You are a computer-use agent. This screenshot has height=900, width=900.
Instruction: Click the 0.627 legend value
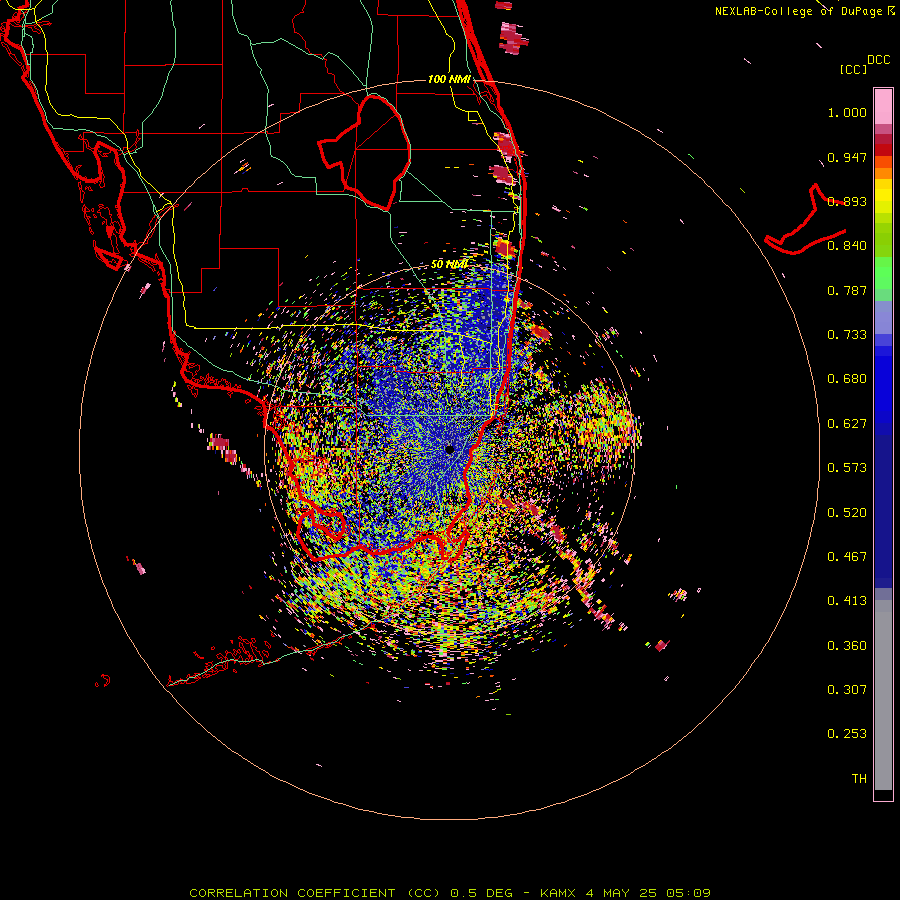coord(847,424)
